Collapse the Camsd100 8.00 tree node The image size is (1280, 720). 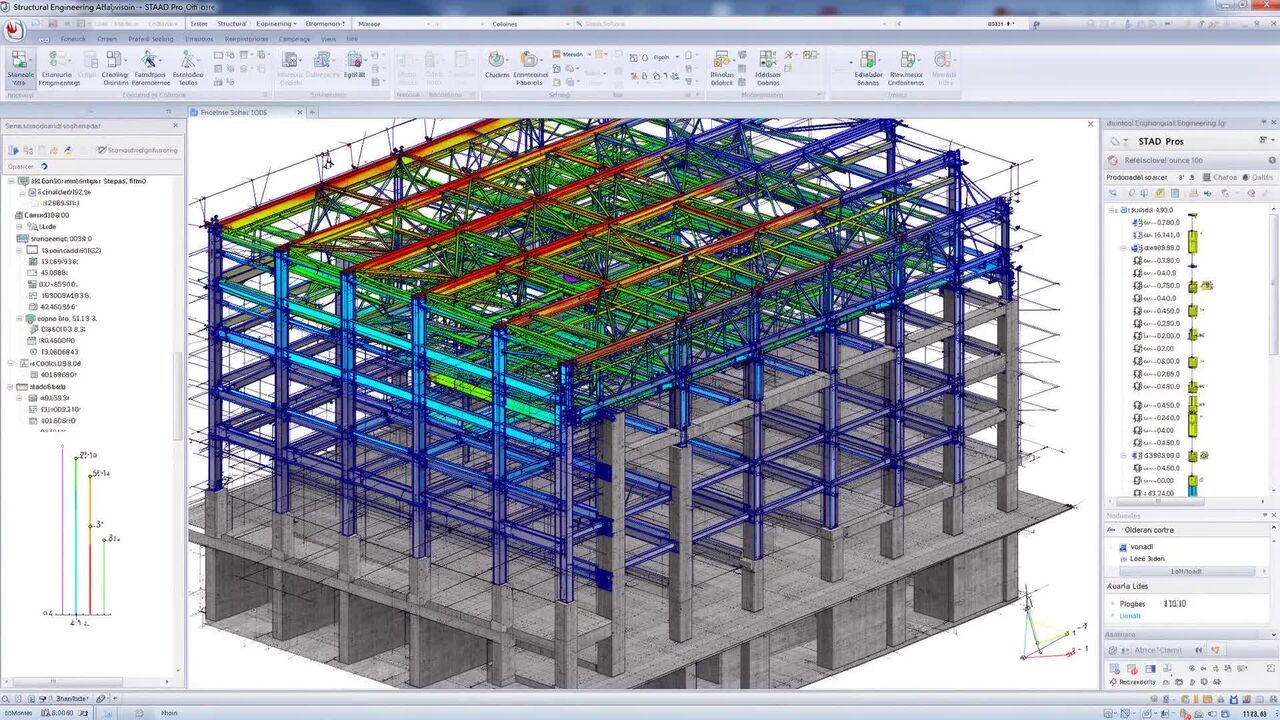tap(17, 215)
